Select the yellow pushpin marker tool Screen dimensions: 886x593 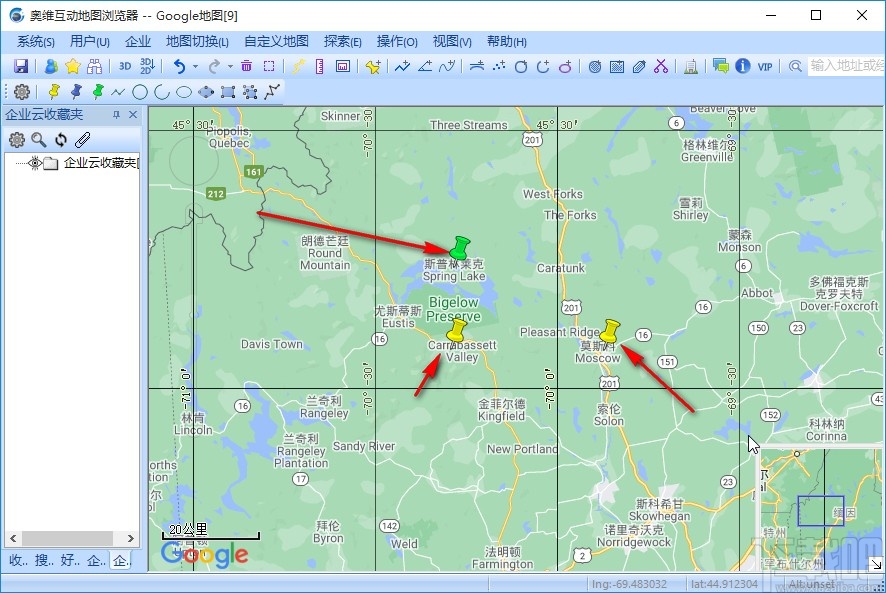pyautogui.click(x=53, y=91)
